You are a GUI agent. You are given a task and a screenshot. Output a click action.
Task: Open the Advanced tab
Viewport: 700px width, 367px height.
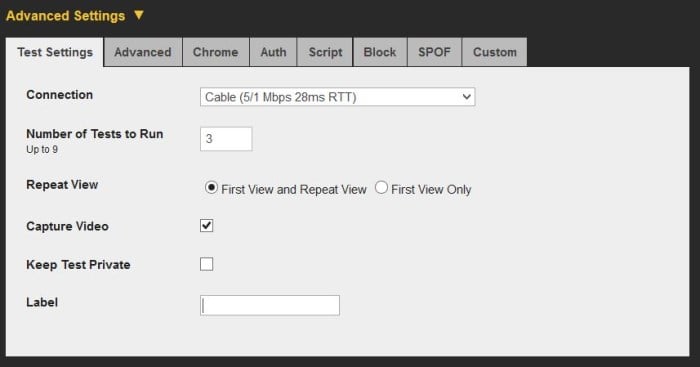tap(143, 52)
